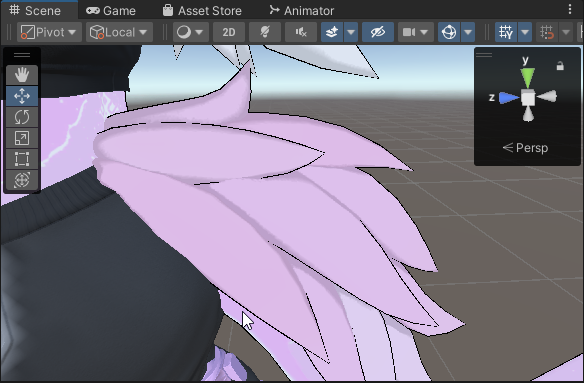Toggle hidden objects visibility eye

(x=378, y=32)
